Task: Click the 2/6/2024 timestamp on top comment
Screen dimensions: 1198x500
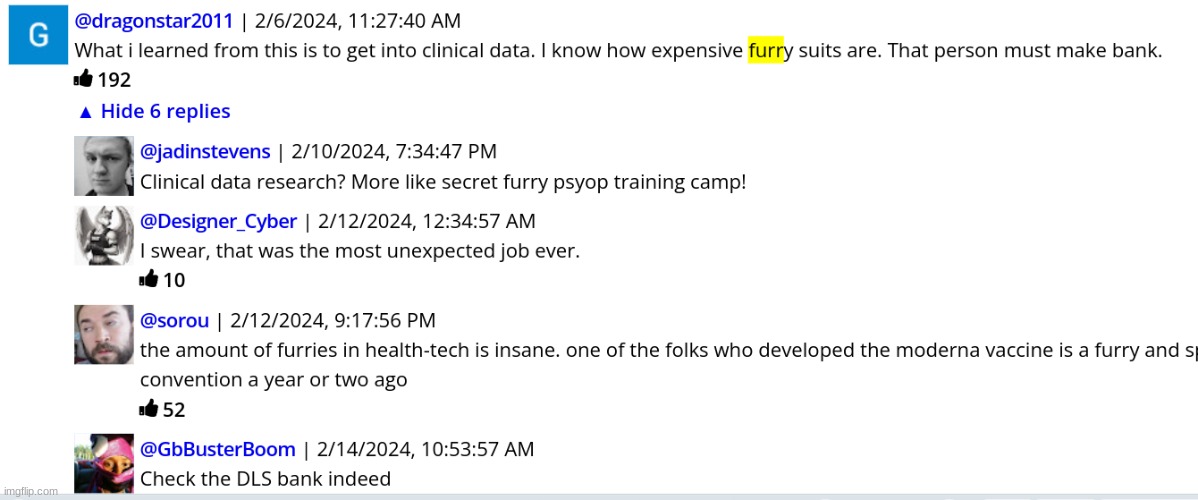Action: [356, 21]
